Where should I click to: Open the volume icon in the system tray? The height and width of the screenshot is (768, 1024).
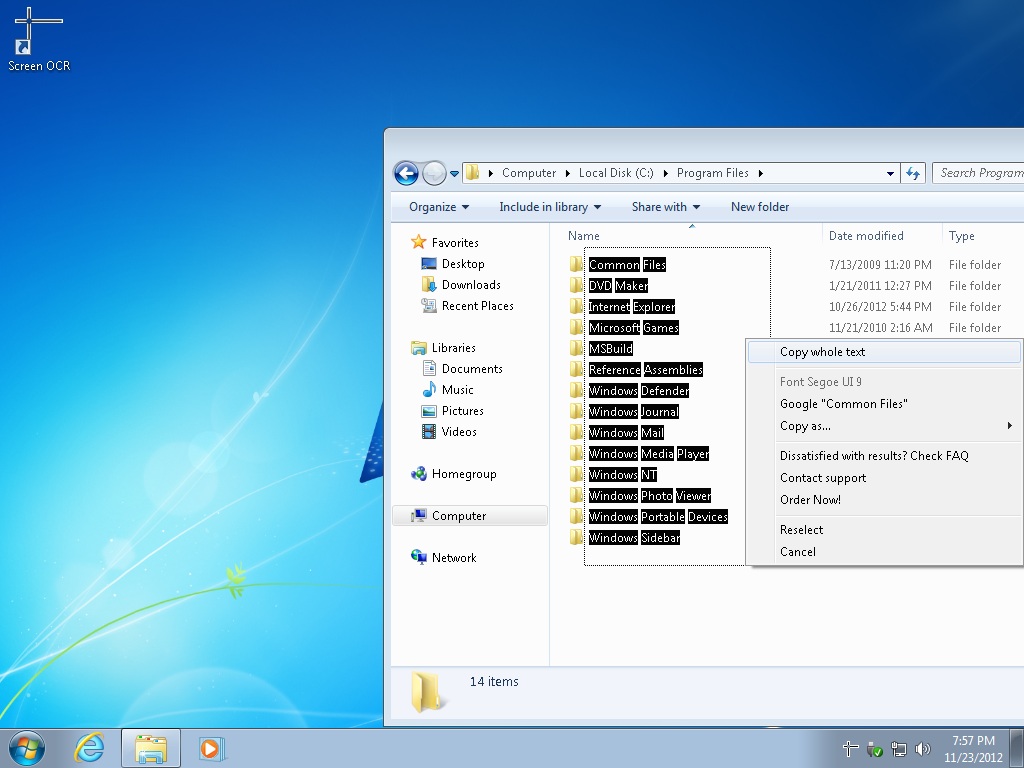923,748
